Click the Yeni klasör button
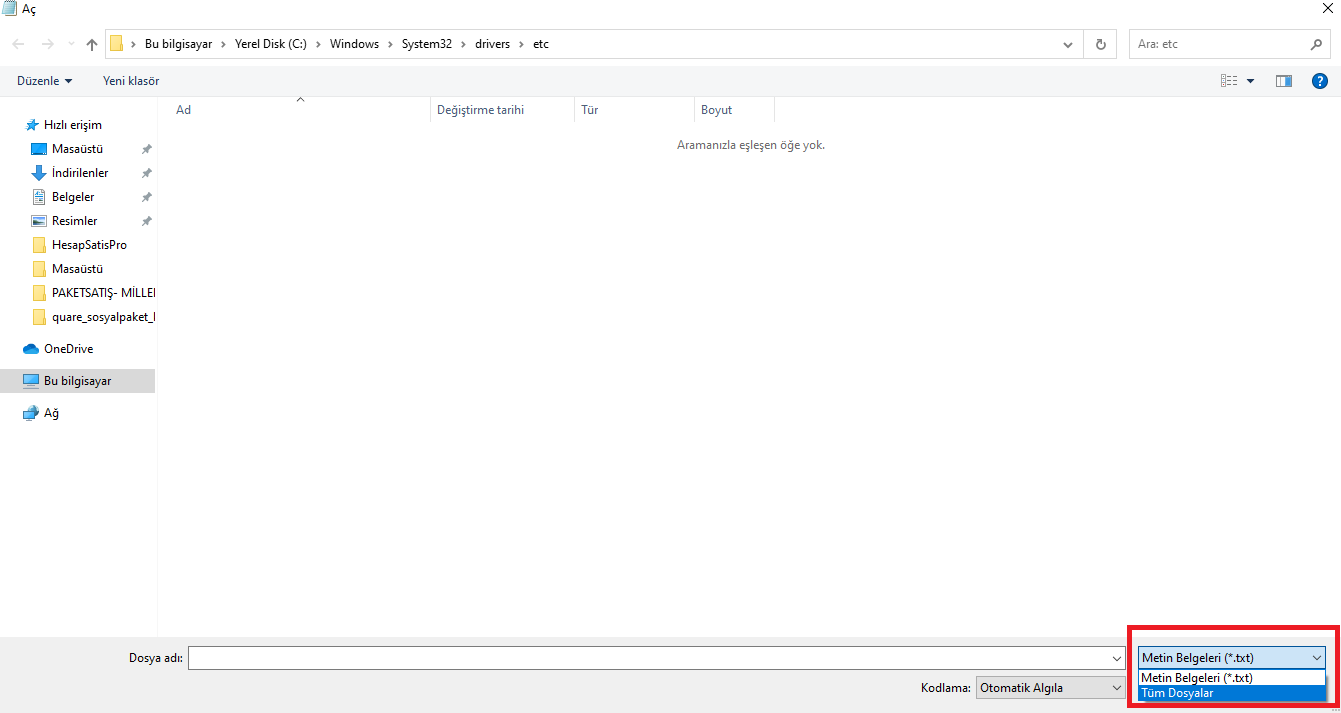Viewport: 1341px width, 713px height. coord(131,81)
